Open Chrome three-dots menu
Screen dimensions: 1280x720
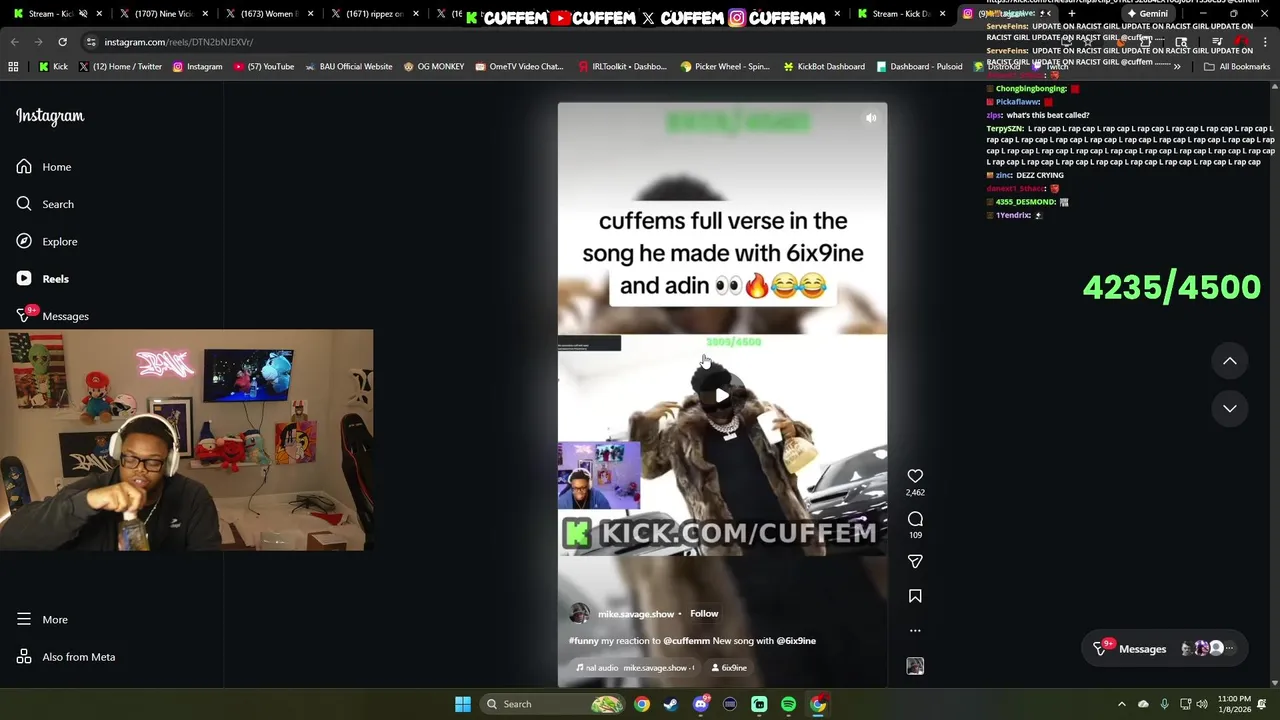[1265, 42]
